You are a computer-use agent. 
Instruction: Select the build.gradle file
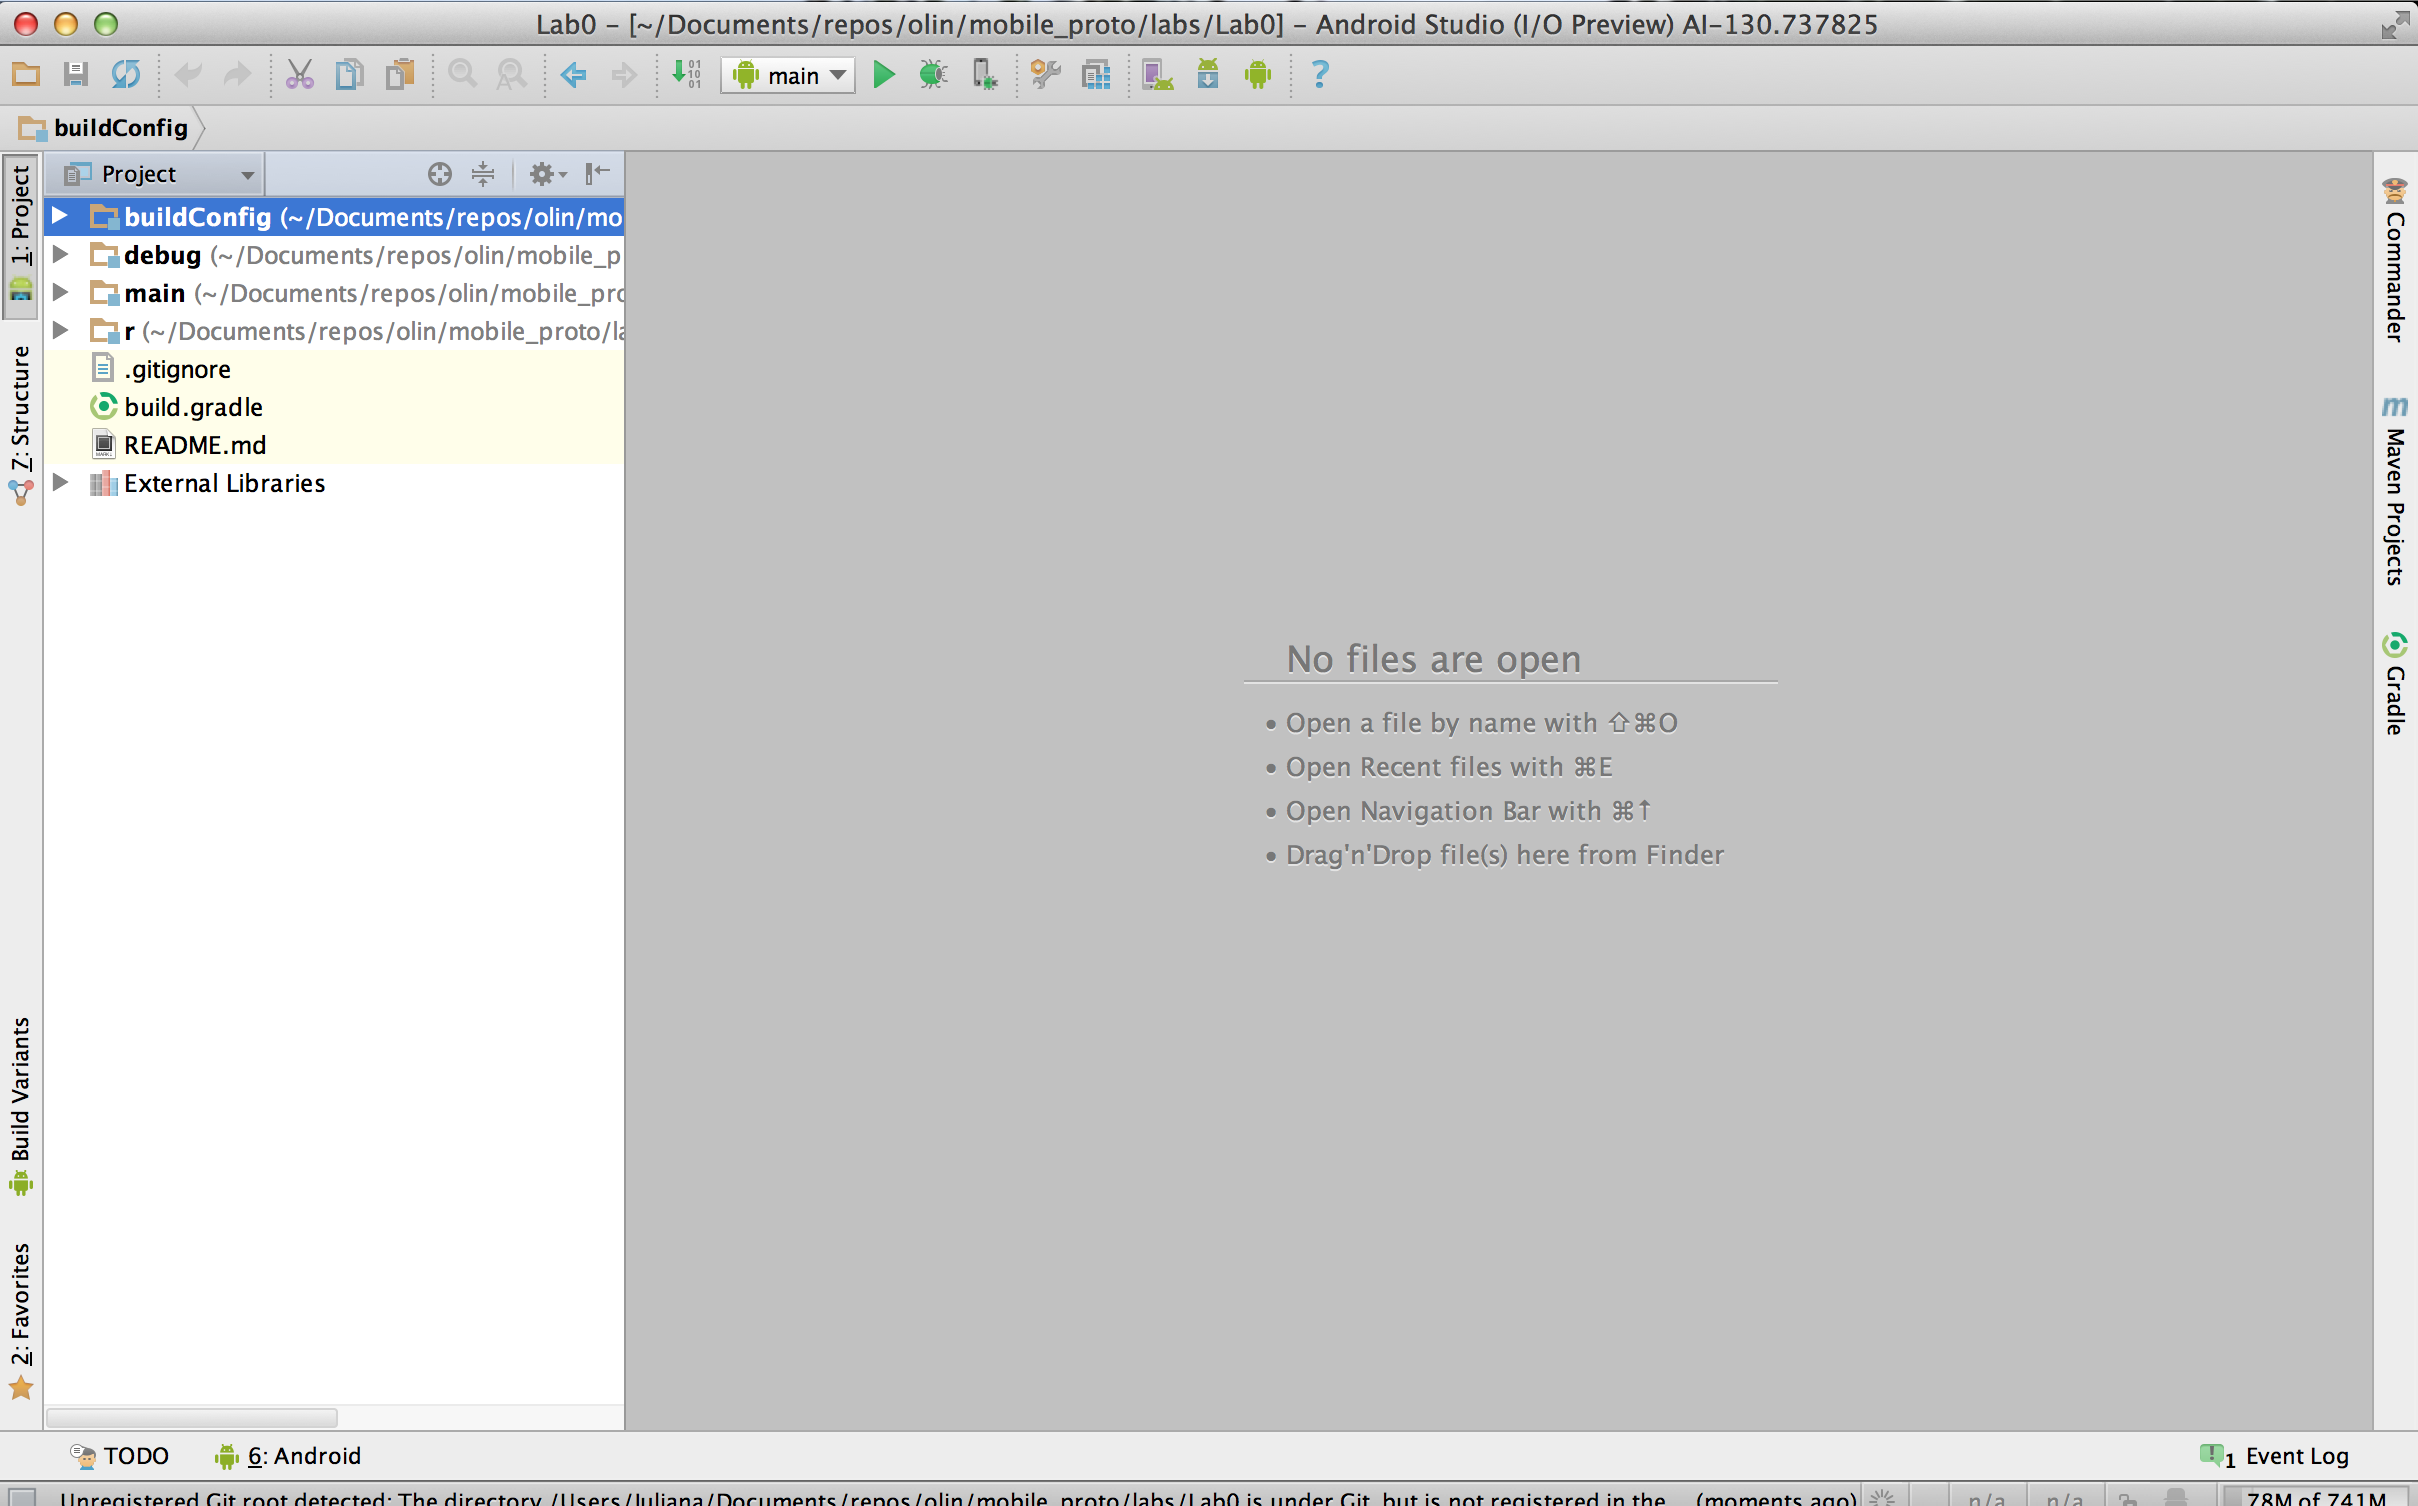point(193,407)
